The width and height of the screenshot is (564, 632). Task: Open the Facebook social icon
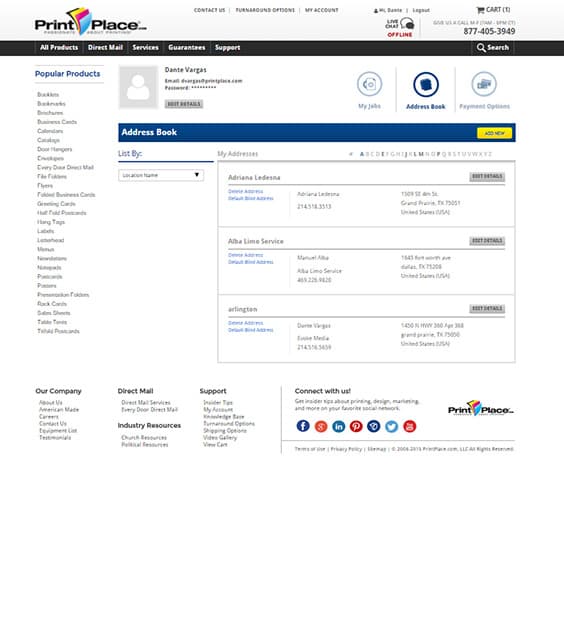pos(303,426)
